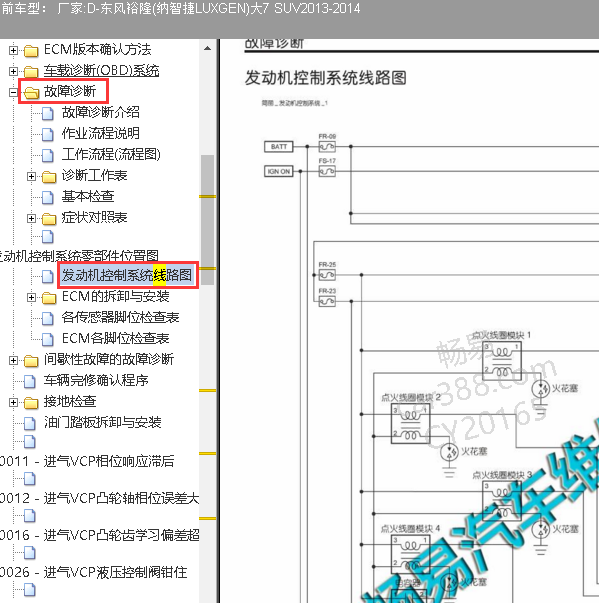The height and width of the screenshot is (603, 599).
Task: Expand the 诊断工作表 folder node
Action: (x=32, y=177)
